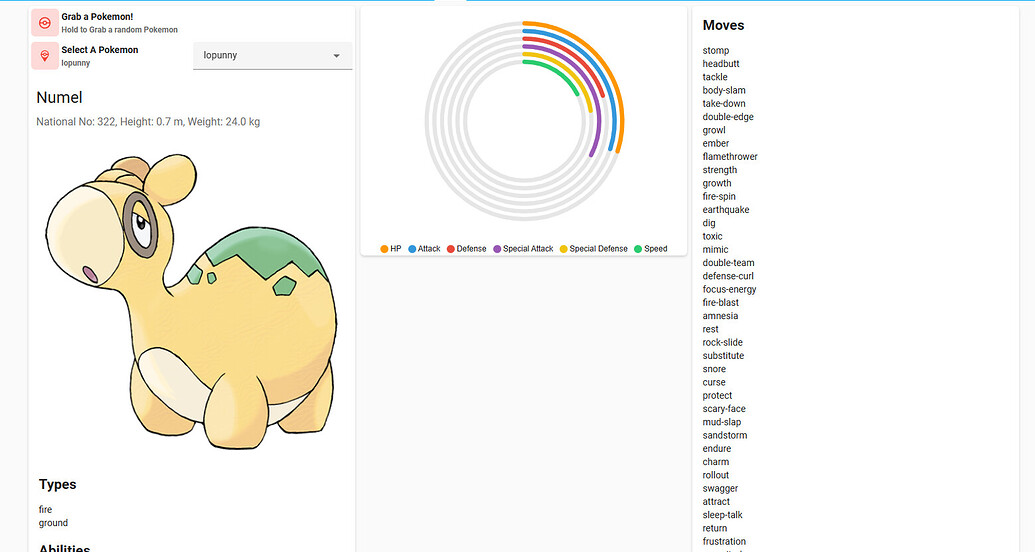
Task: Click the 'mud-slap' move
Action: tap(721, 422)
